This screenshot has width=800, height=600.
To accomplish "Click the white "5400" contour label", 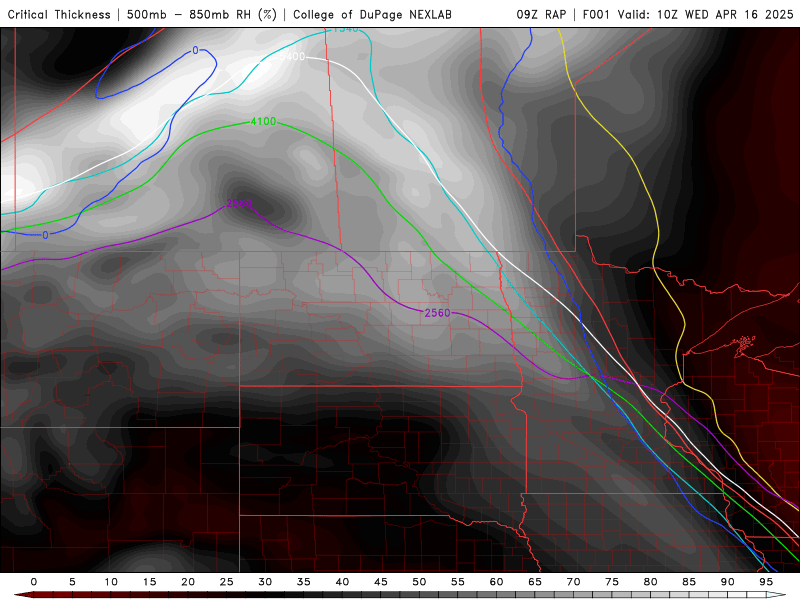I will tap(292, 57).
